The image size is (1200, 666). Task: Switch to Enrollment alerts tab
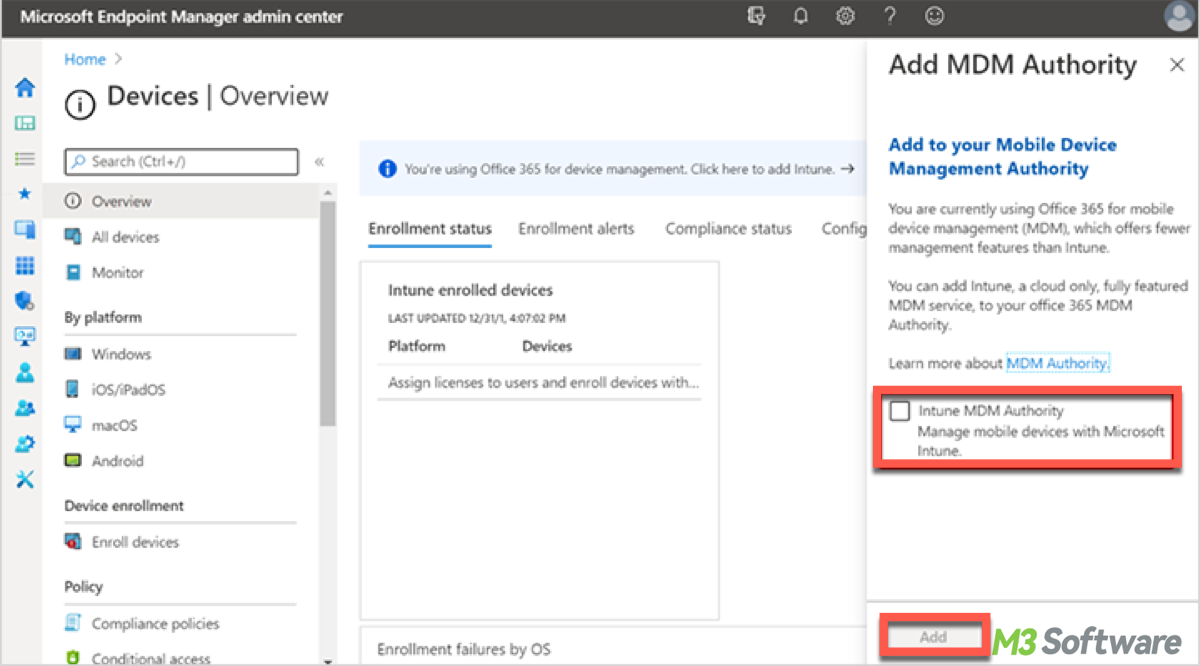[576, 229]
